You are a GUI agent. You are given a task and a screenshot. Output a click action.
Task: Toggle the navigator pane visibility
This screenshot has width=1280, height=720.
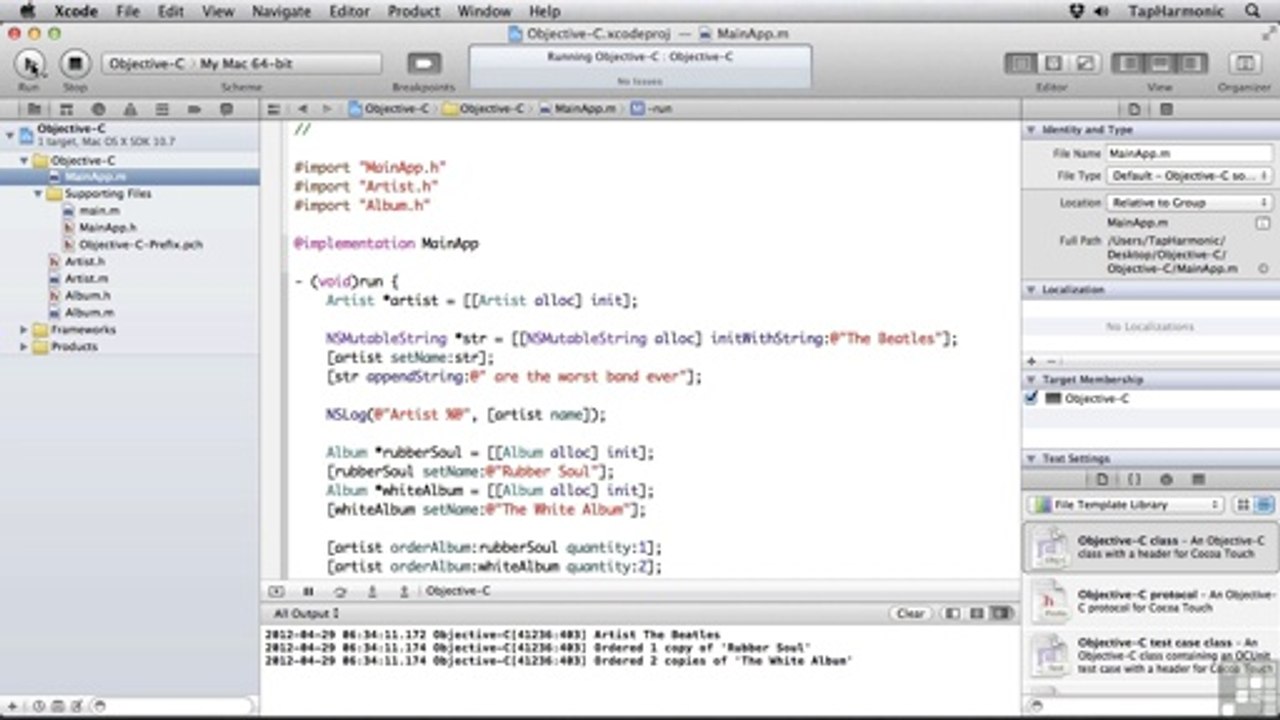1129,64
